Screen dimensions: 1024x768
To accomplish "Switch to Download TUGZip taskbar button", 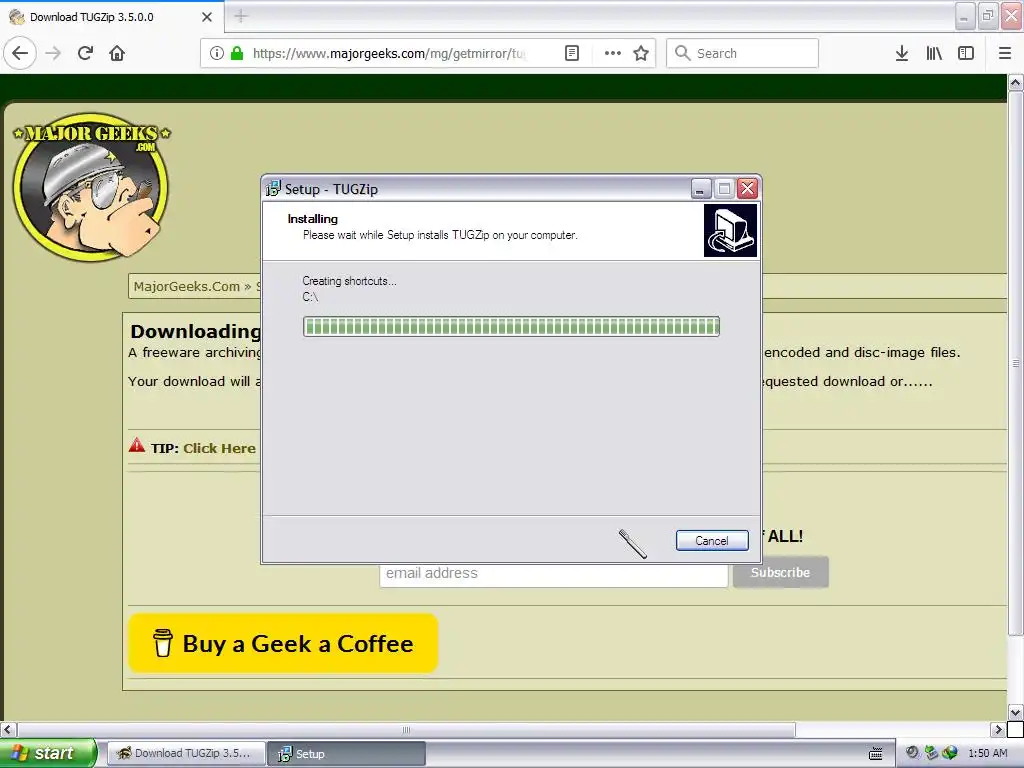I will click(186, 753).
